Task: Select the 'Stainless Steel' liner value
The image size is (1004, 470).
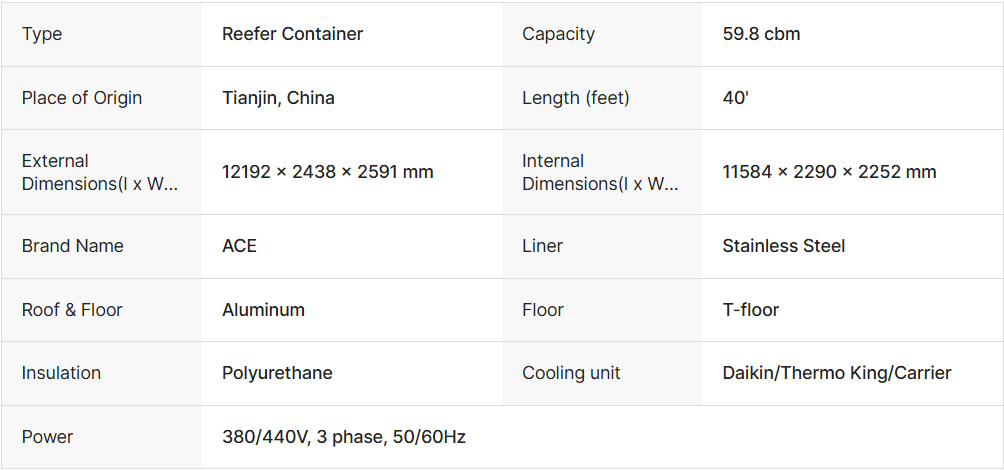Action: [x=783, y=246]
